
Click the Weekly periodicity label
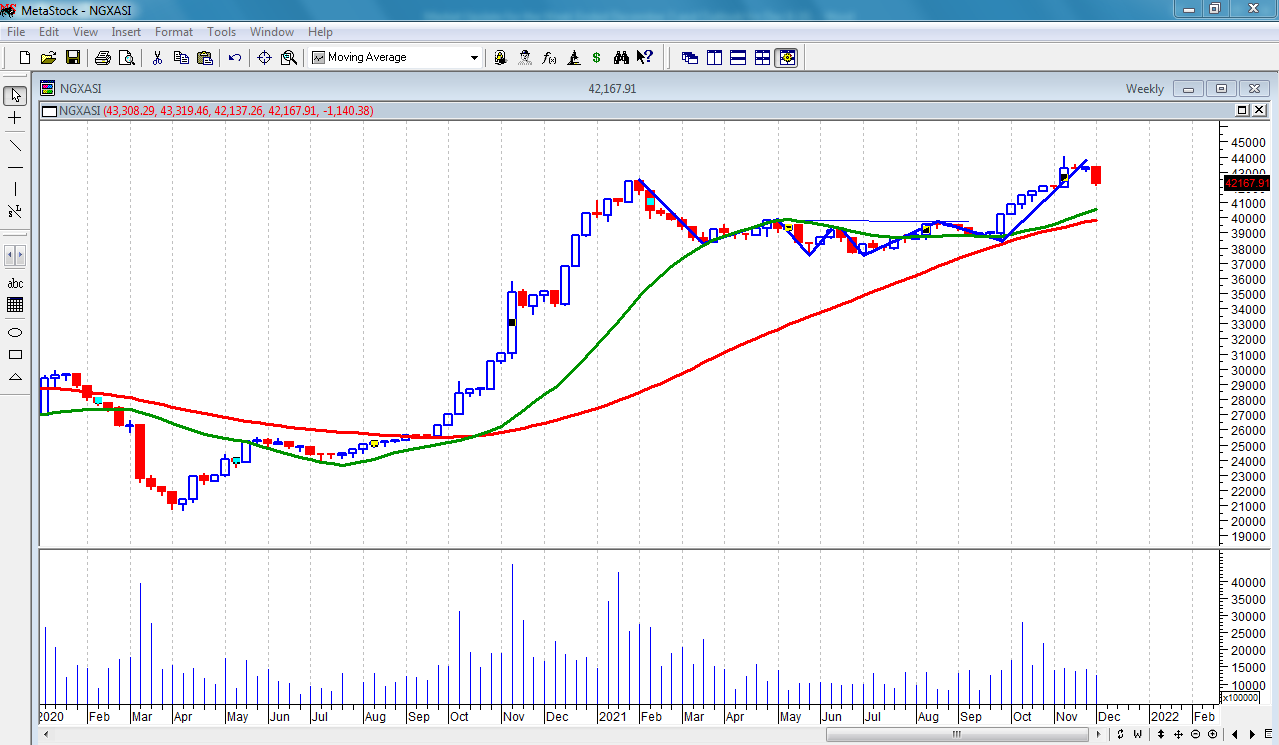coord(1144,89)
